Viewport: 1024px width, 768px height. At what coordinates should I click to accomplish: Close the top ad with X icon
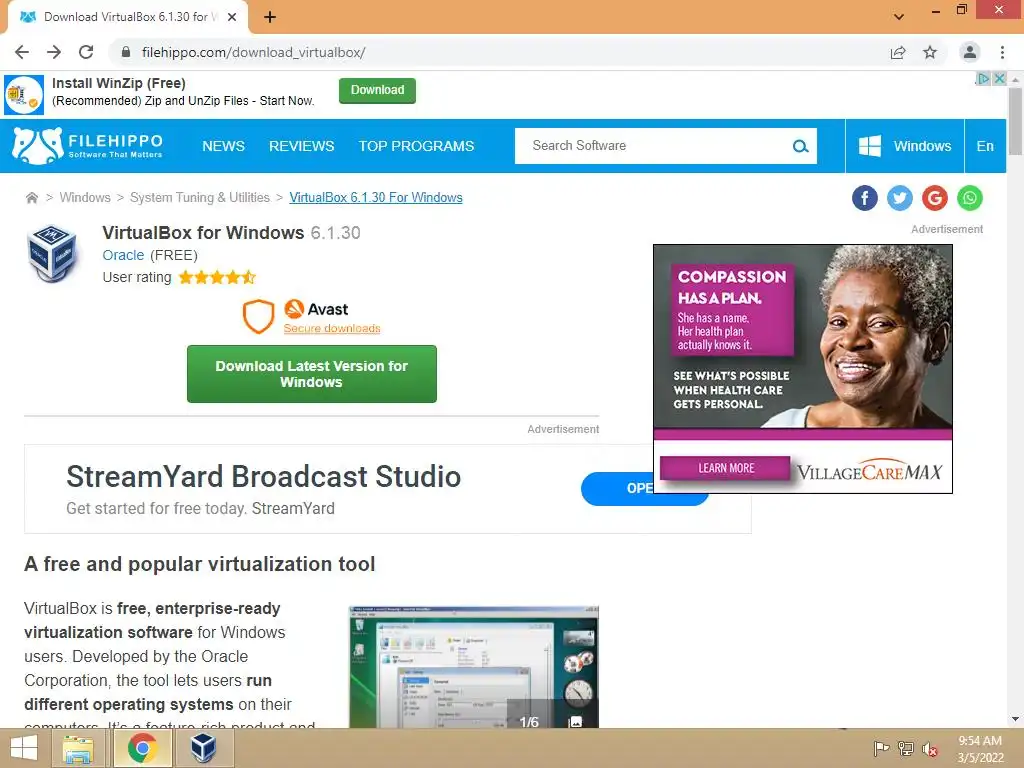[x=999, y=78]
